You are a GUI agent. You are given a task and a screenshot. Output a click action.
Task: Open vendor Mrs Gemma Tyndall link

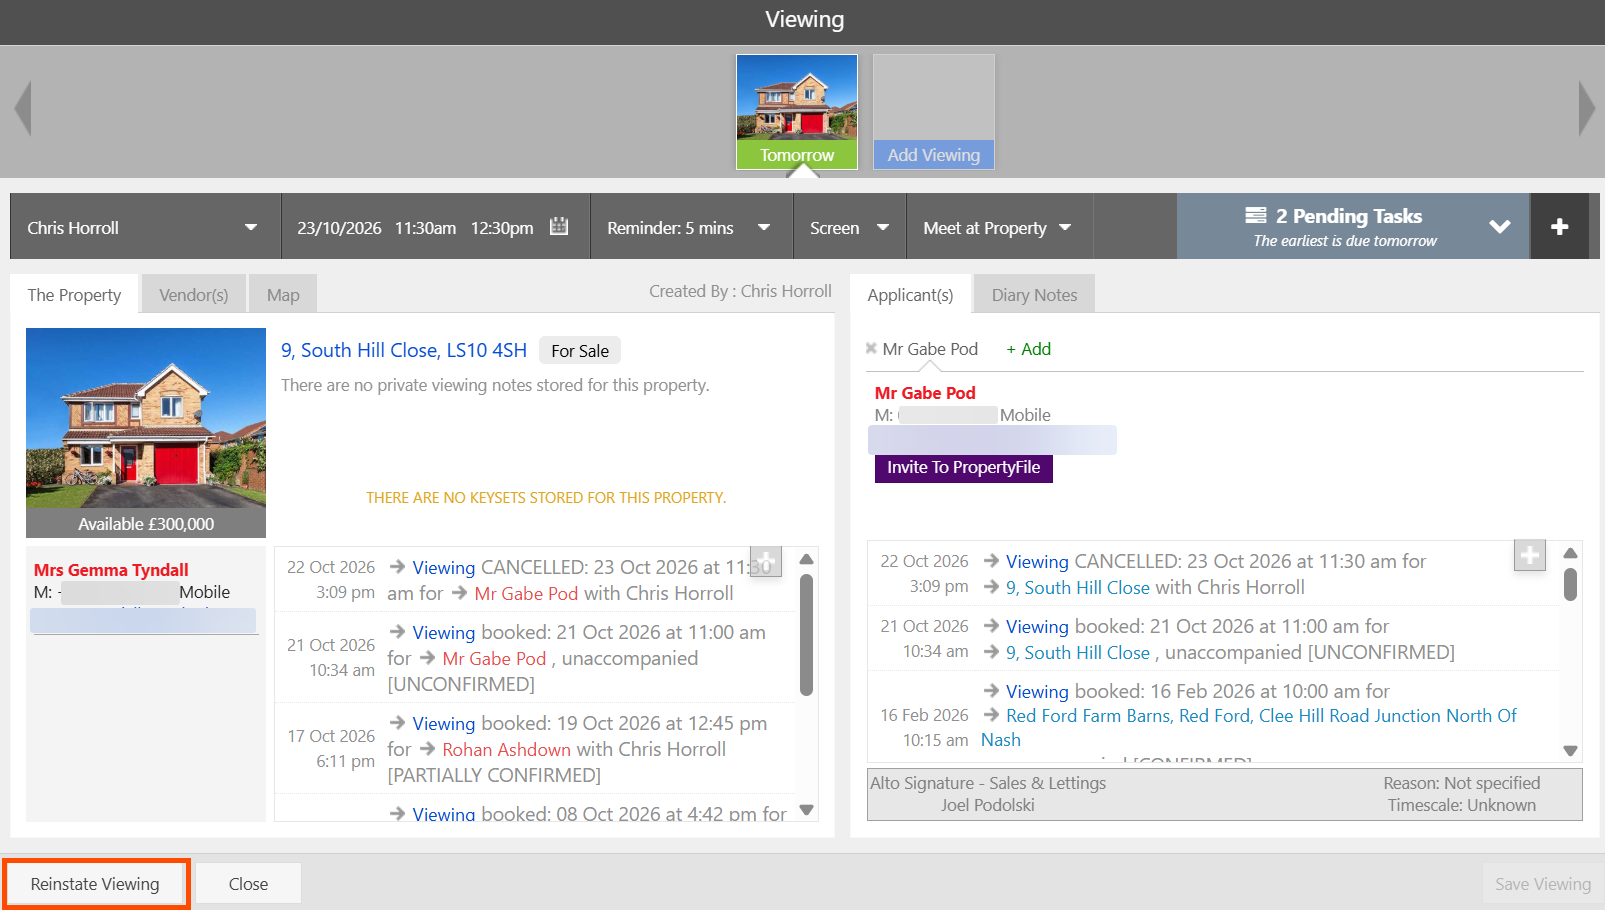(x=111, y=570)
